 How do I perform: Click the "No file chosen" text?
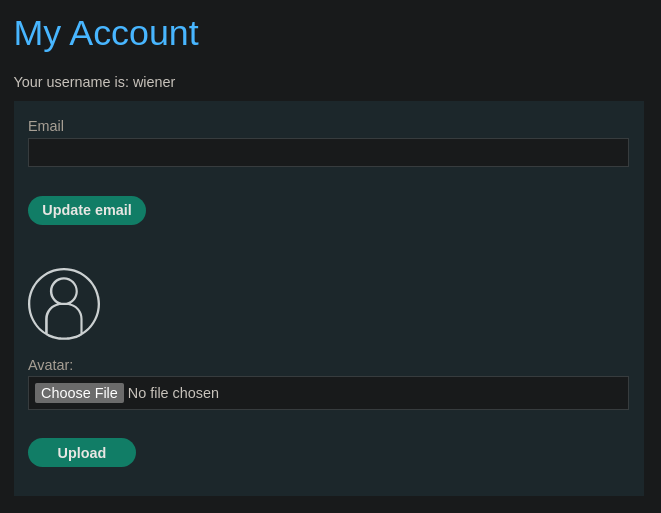pos(173,393)
